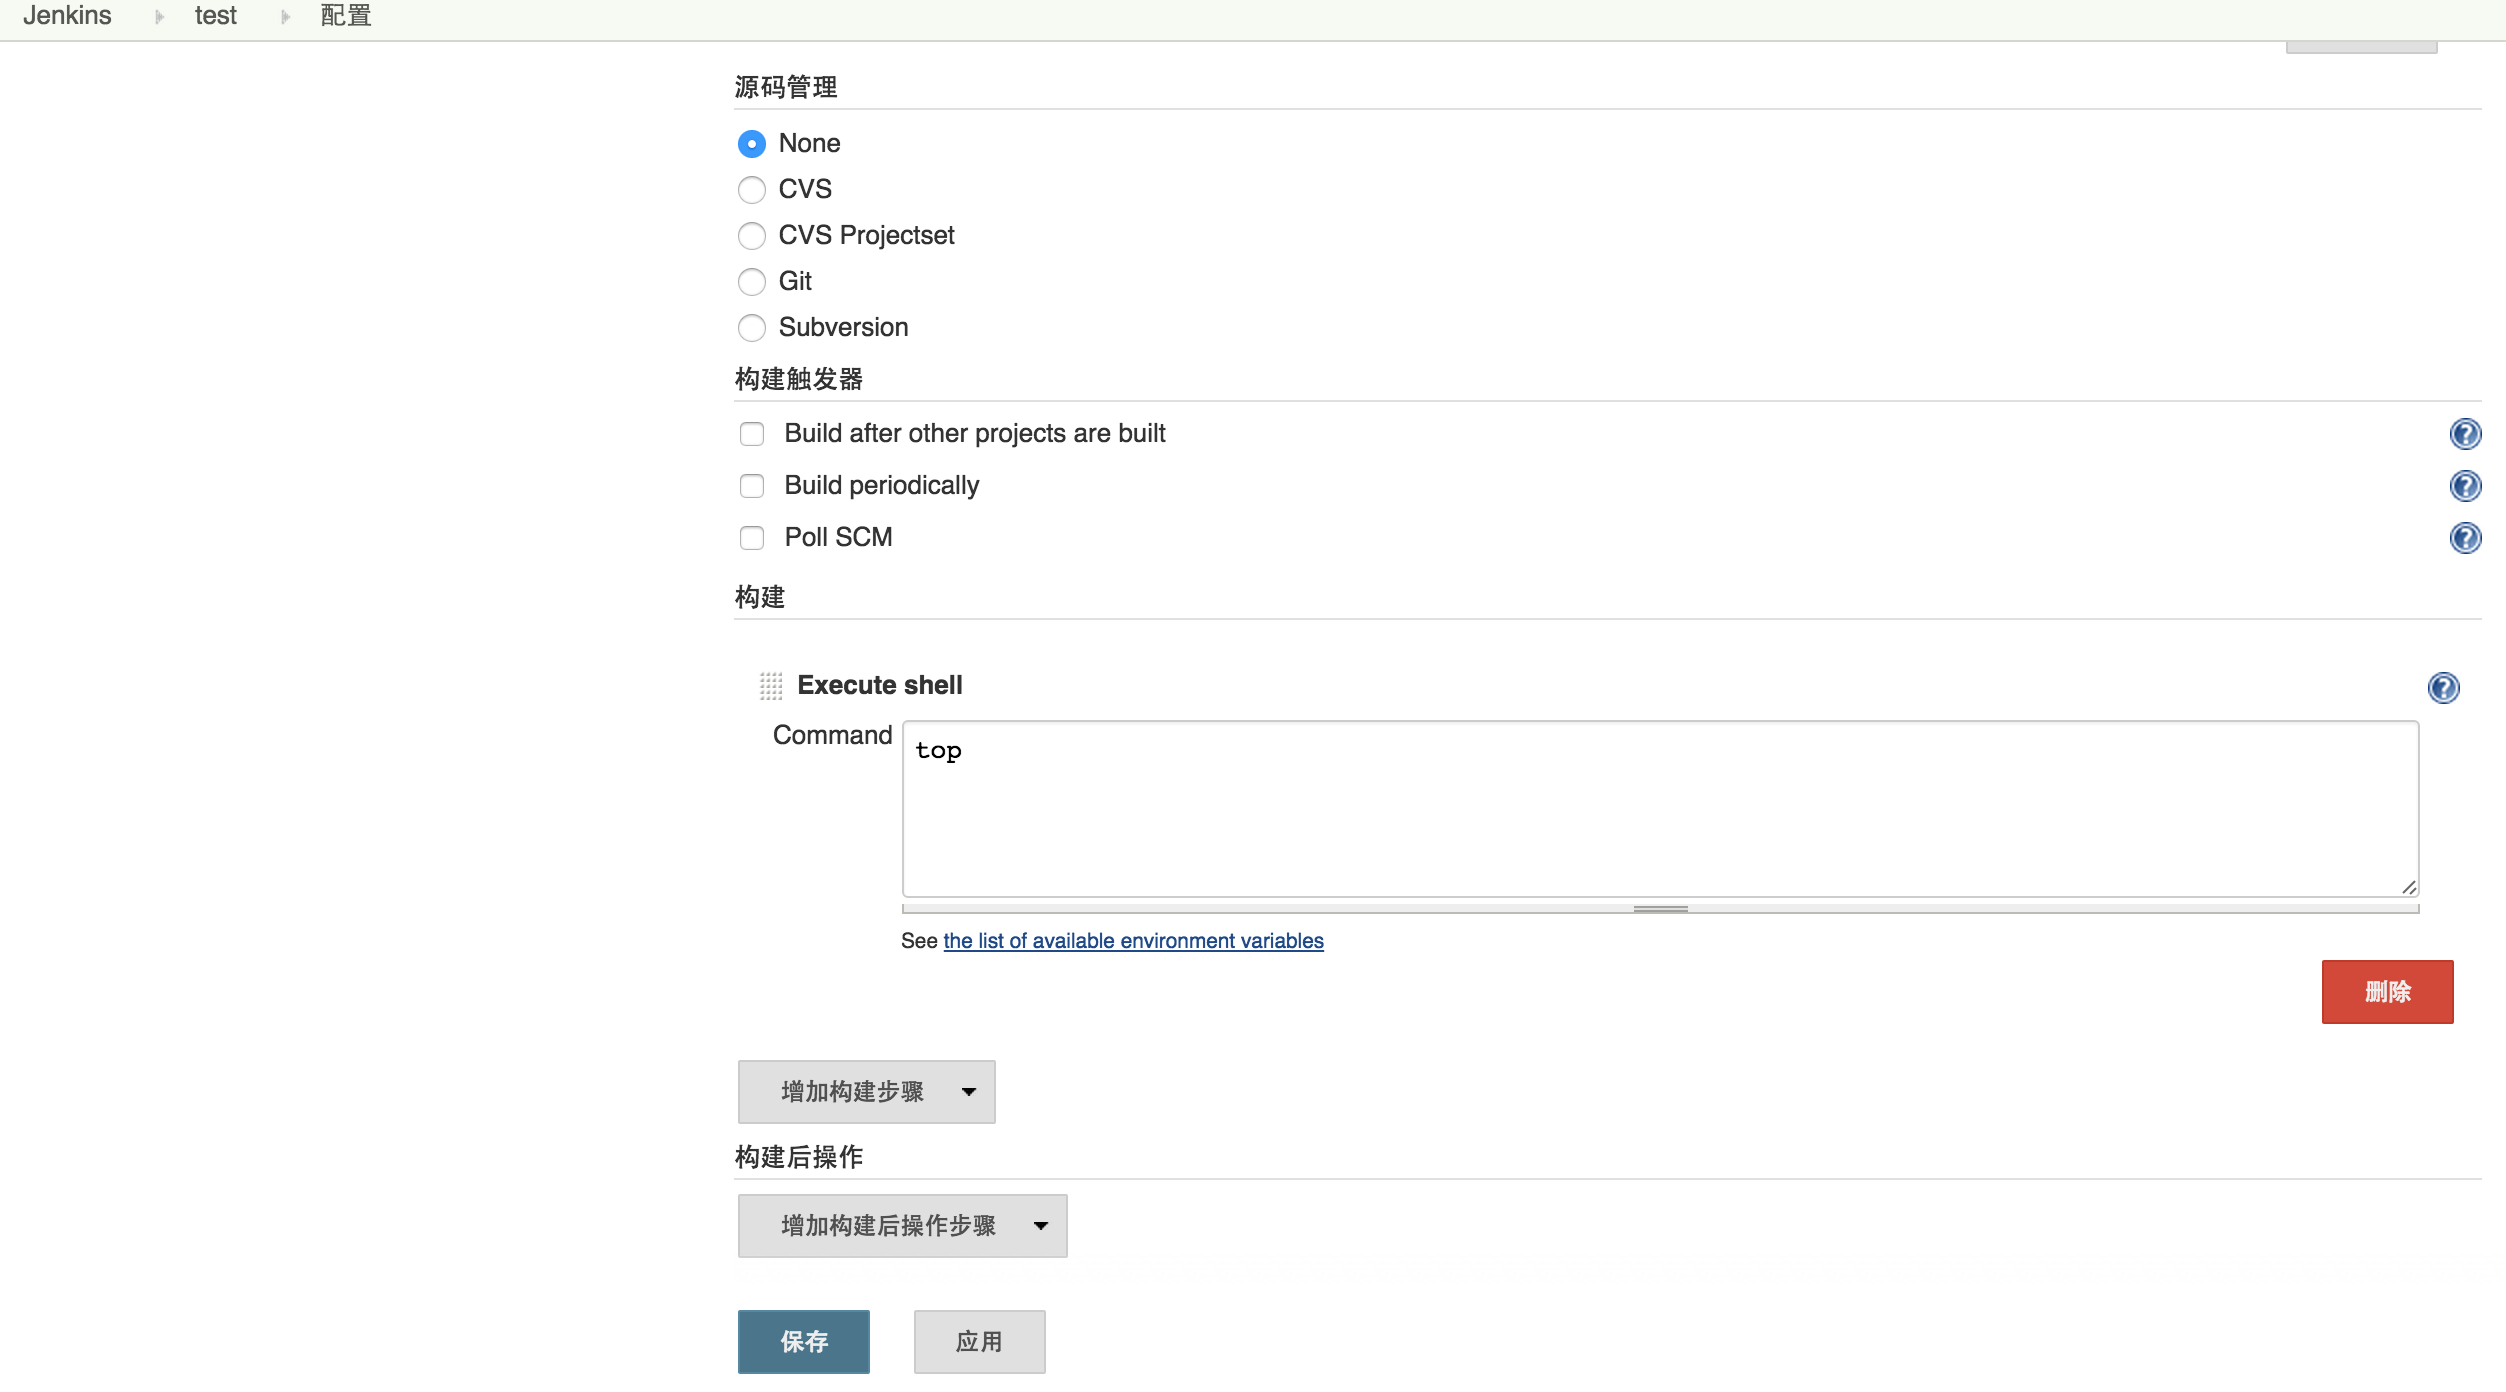Click into the Command text area
The image size is (2506, 1392).
tap(1660, 808)
